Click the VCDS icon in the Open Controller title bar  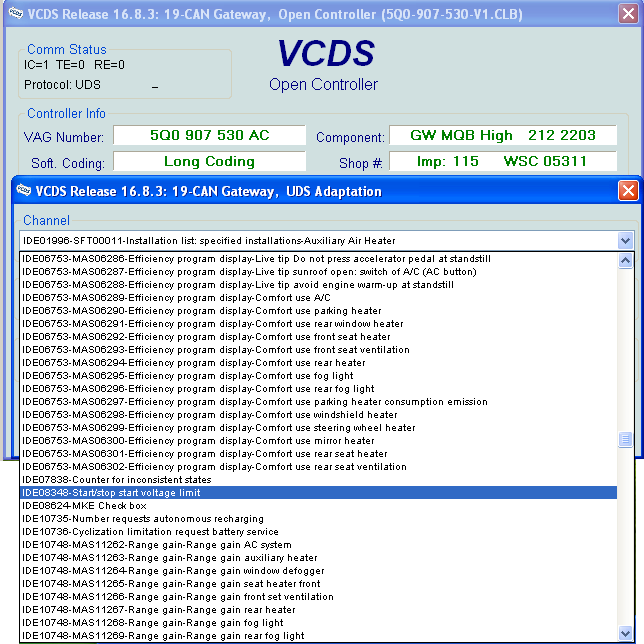16,14
